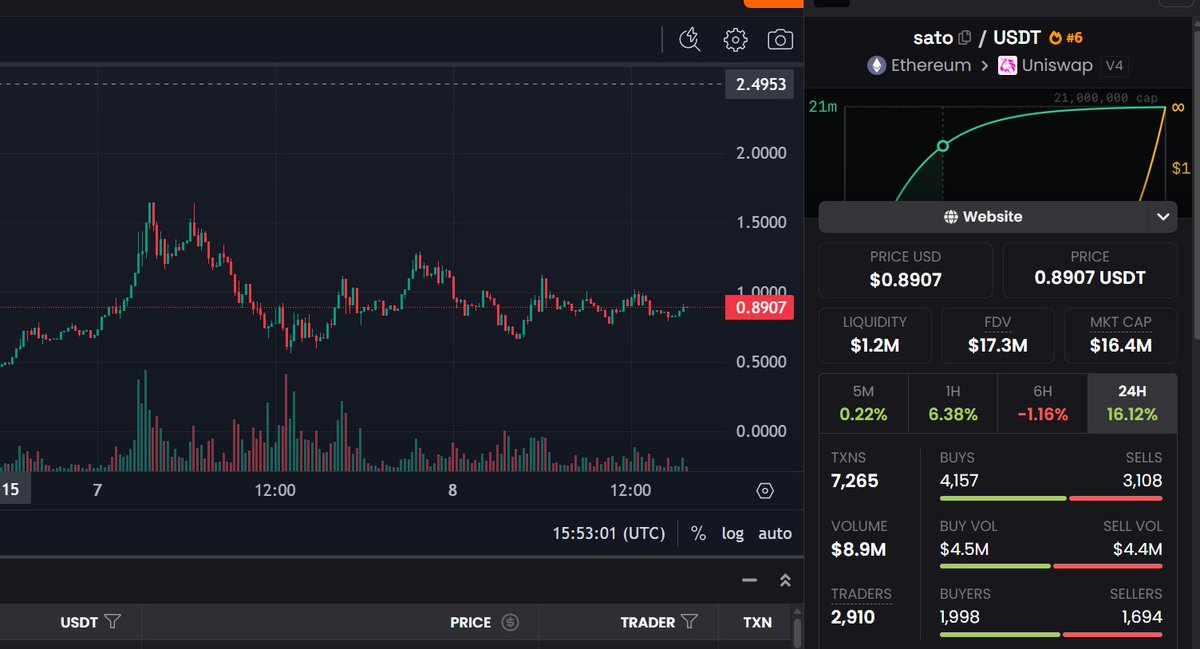Click the BUYERS count 1,998
The image size is (1200, 649).
[959, 617]
